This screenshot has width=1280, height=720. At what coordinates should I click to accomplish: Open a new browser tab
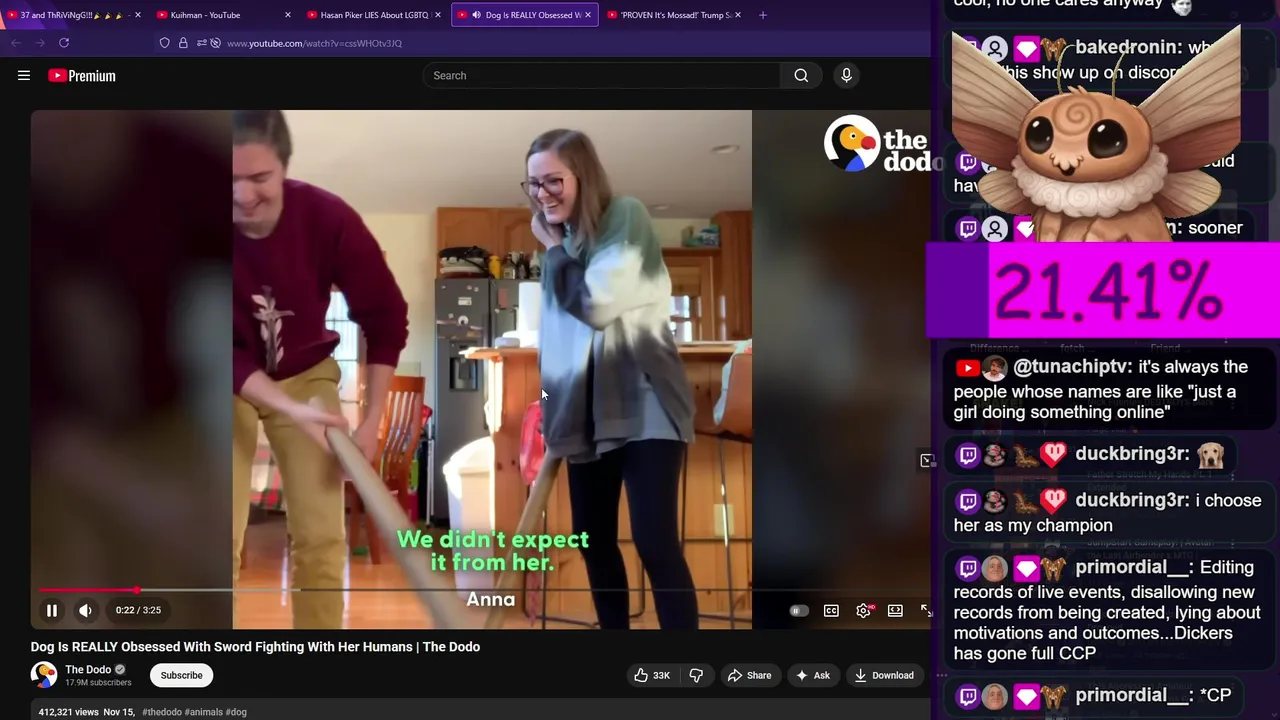tap(763, 15)
